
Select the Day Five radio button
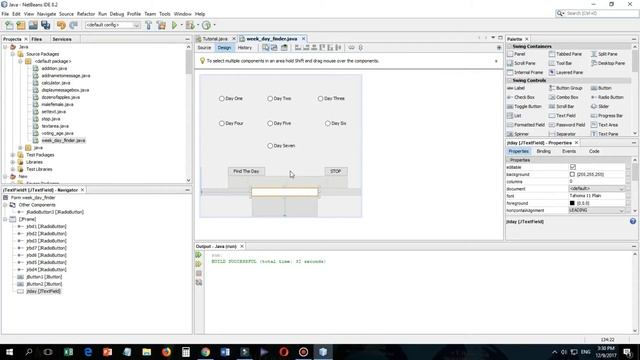click(280, 123)
